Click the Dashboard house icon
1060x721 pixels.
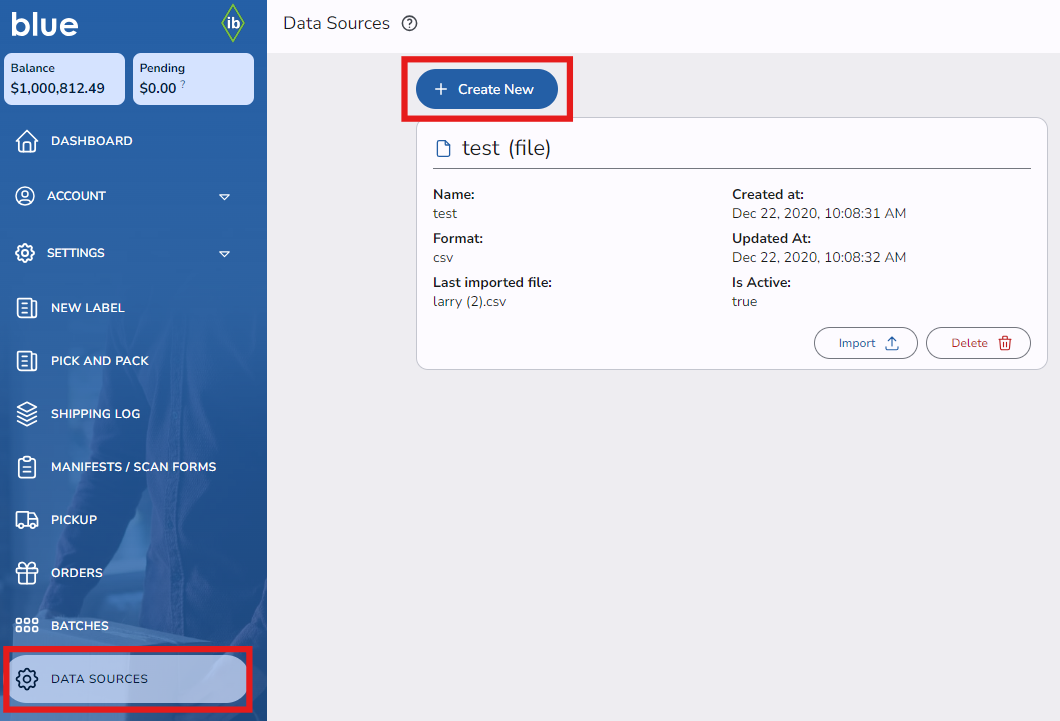pyautogui.click(x=27, y=141)
